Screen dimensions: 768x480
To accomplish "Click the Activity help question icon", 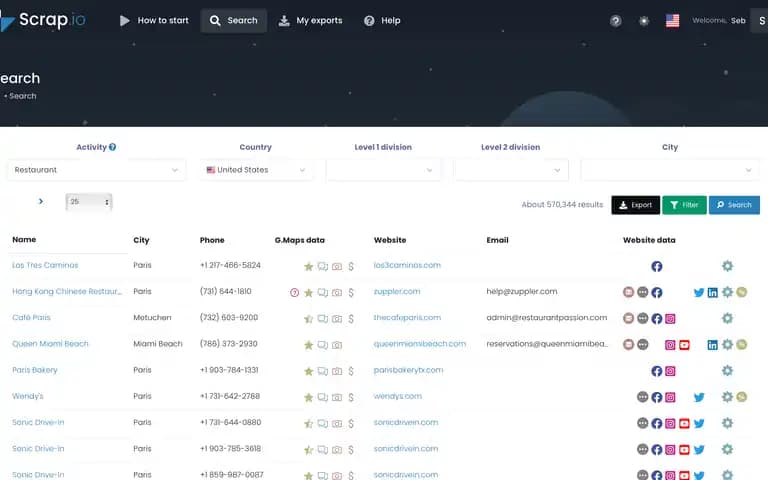I will 113,147.
